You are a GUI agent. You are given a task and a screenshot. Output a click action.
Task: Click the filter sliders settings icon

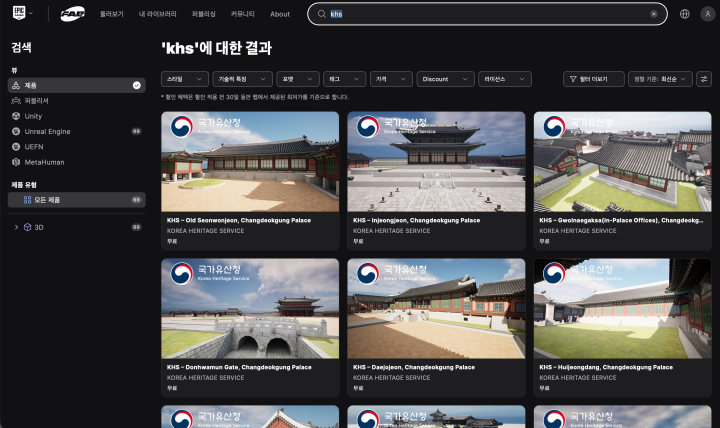coord(704,79)
